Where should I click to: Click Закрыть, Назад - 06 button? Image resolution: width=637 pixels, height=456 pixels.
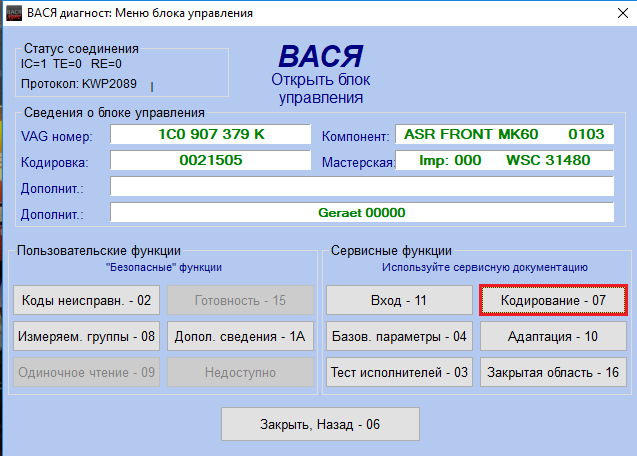320,424
